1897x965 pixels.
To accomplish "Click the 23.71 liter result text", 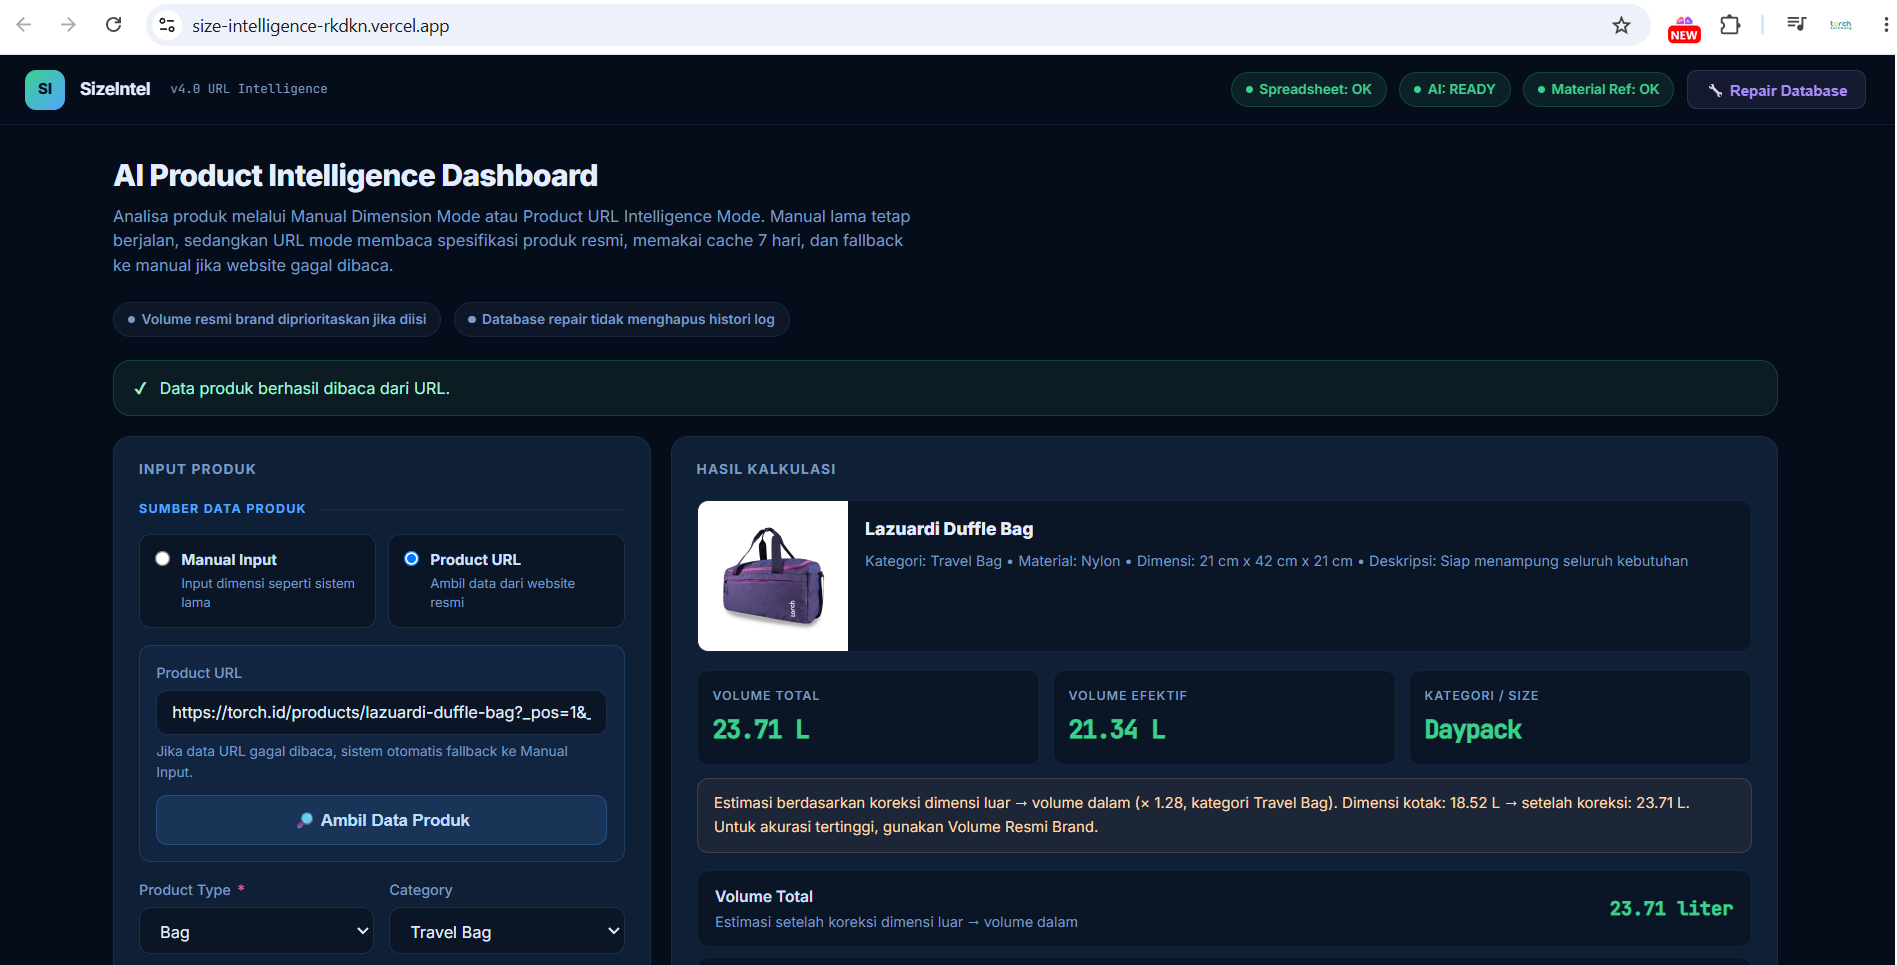I will (1671, 909).
